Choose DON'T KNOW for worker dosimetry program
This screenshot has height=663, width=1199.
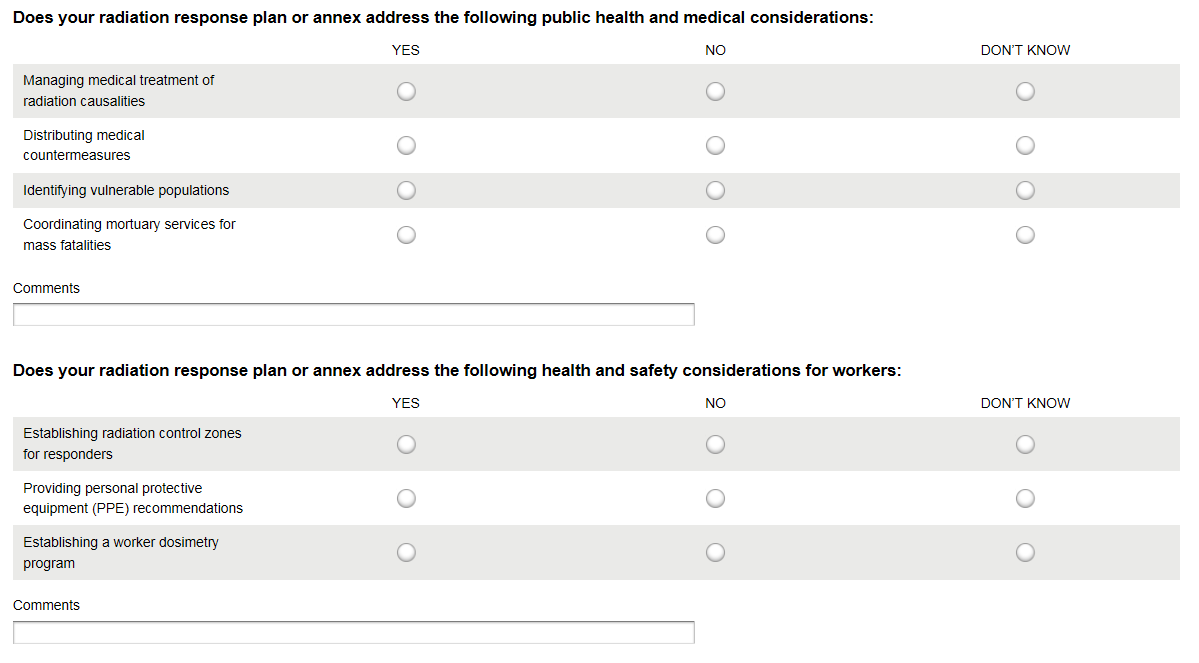point(1025,552)
